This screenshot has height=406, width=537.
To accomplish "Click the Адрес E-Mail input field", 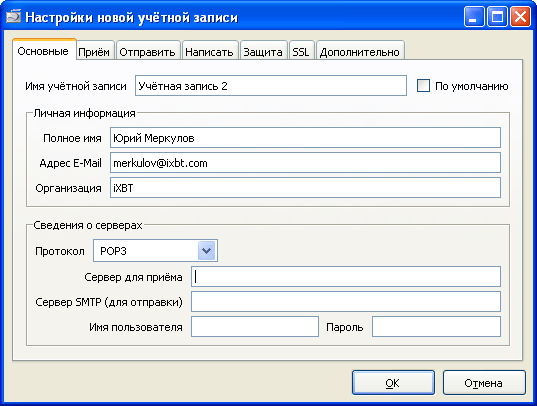I will tap(305, 163).
